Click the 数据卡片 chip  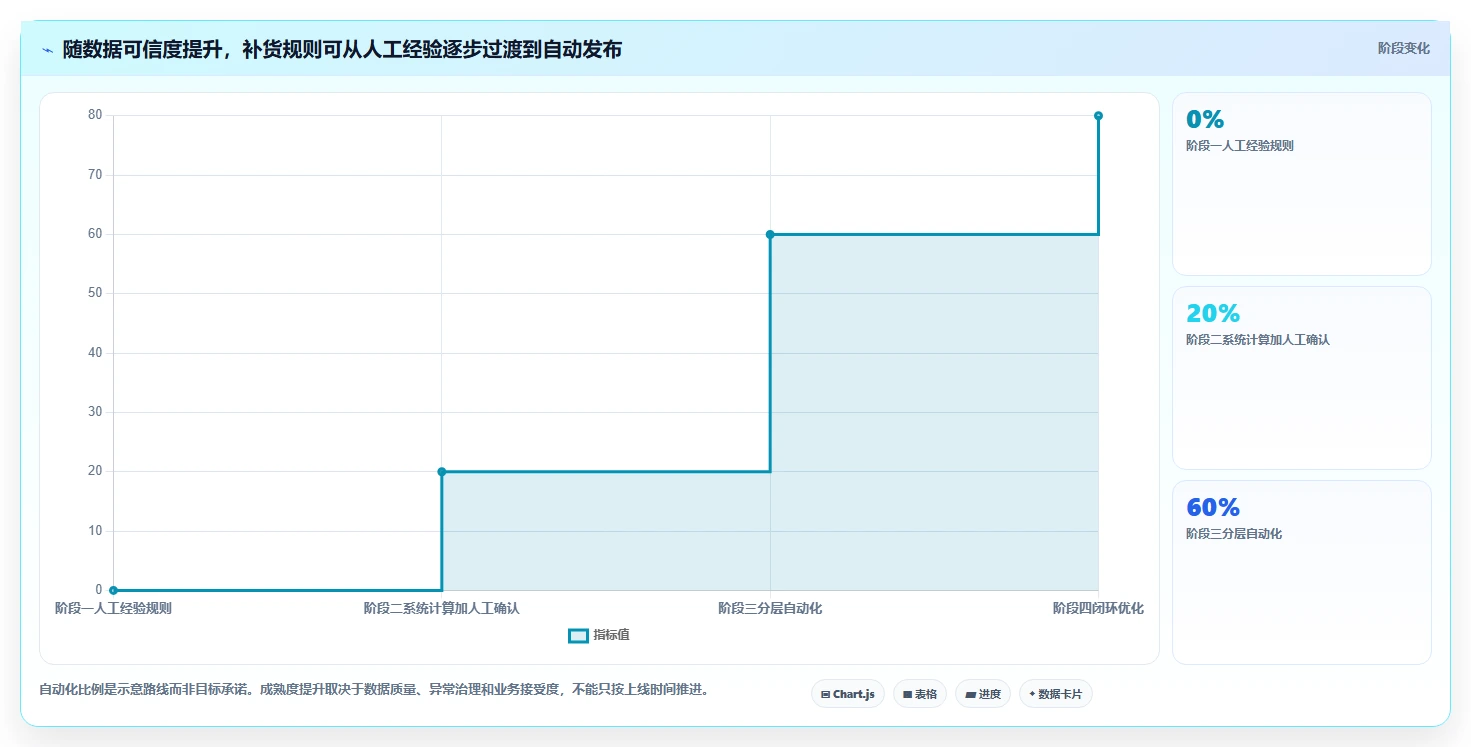click(x=1055, y=694)
